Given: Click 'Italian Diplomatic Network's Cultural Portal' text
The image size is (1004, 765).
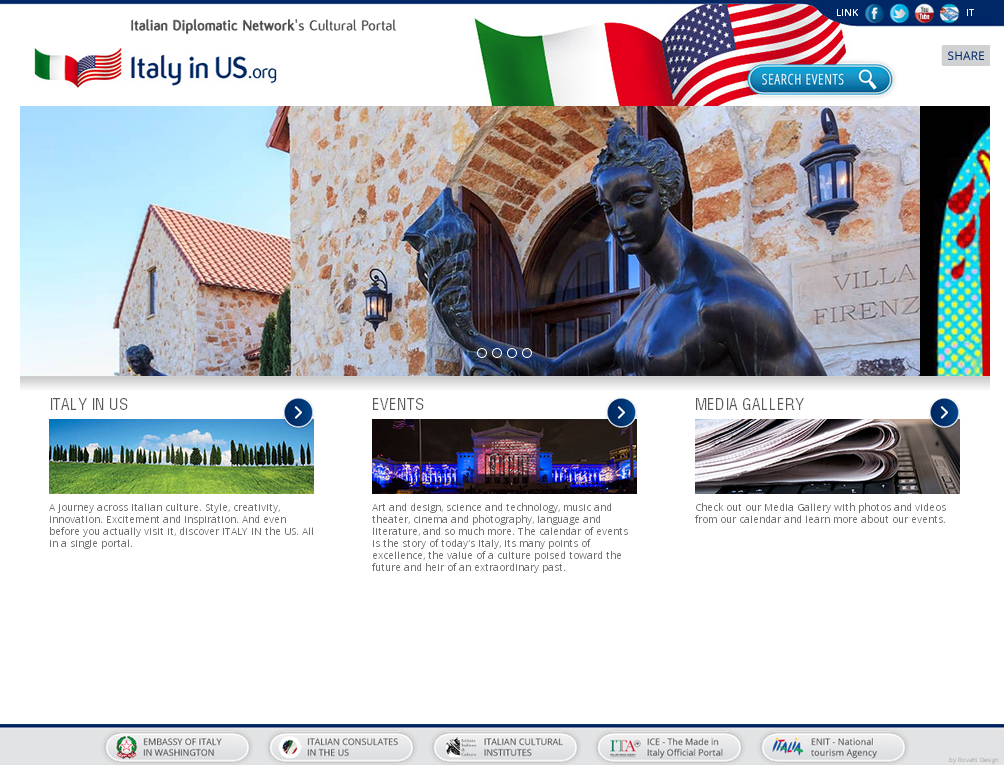Looking at the screenshot, I should 263,26.
